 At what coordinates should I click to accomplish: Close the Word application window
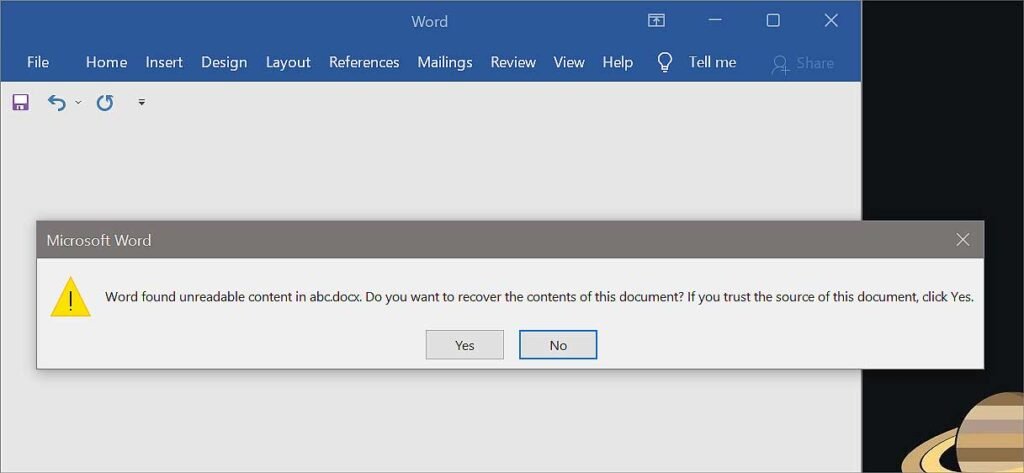click(x=831, y=21)
